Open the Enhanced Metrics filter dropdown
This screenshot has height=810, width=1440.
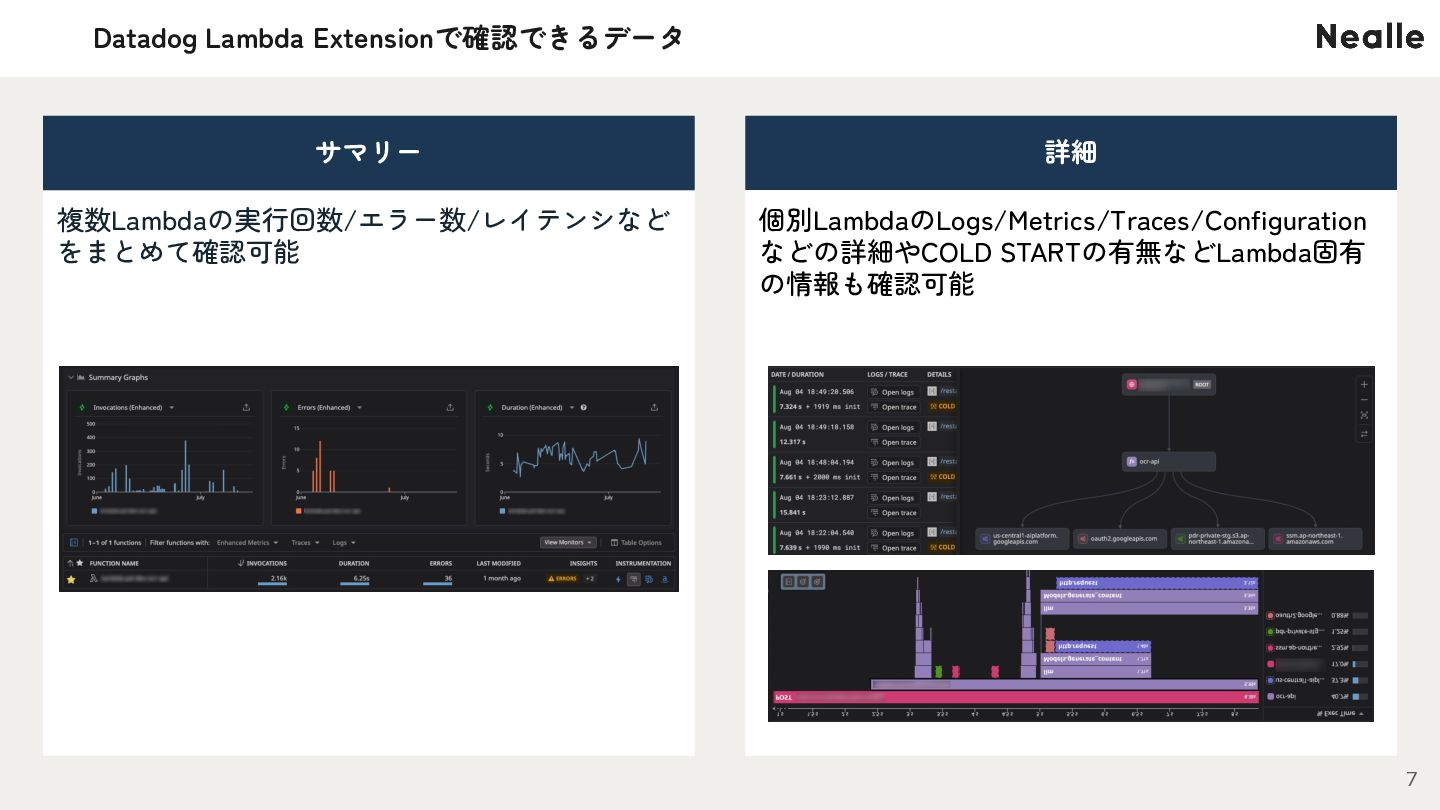point(247,542)
